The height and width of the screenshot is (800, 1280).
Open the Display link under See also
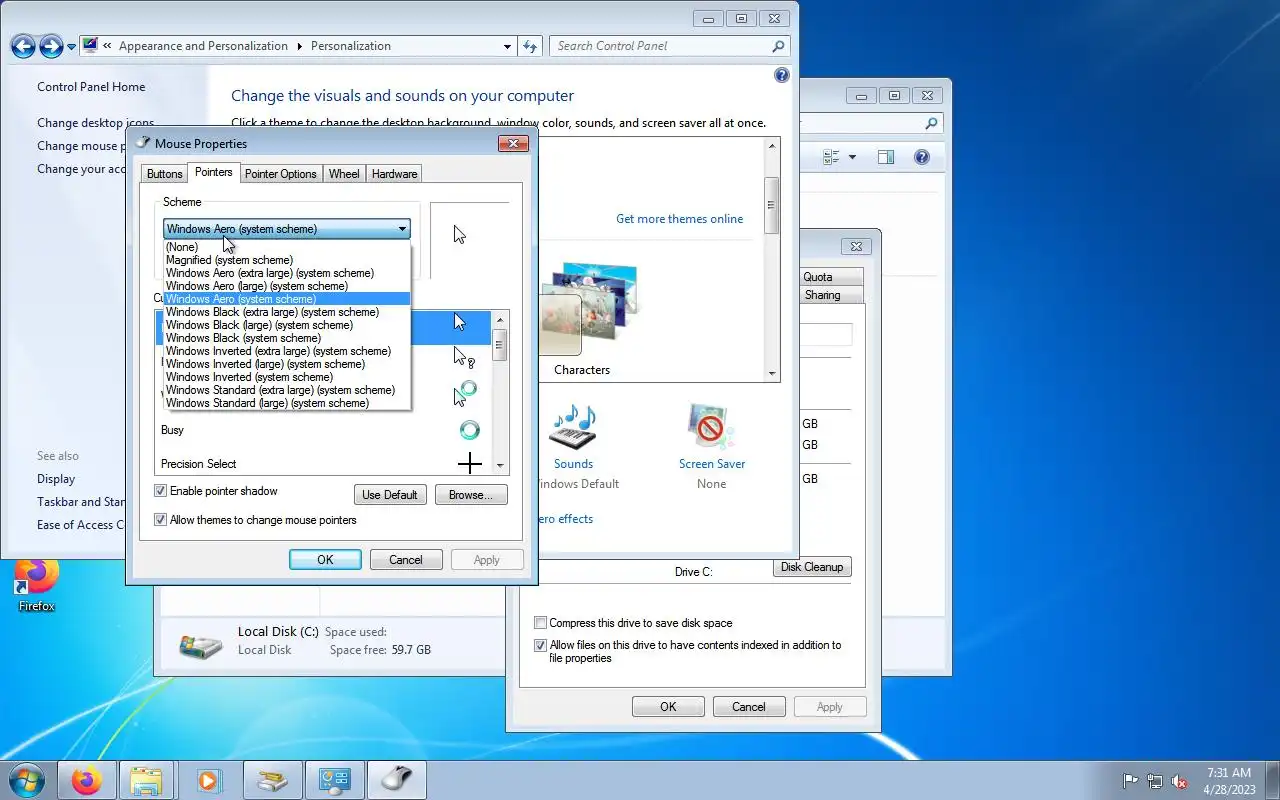click(56, 479)
